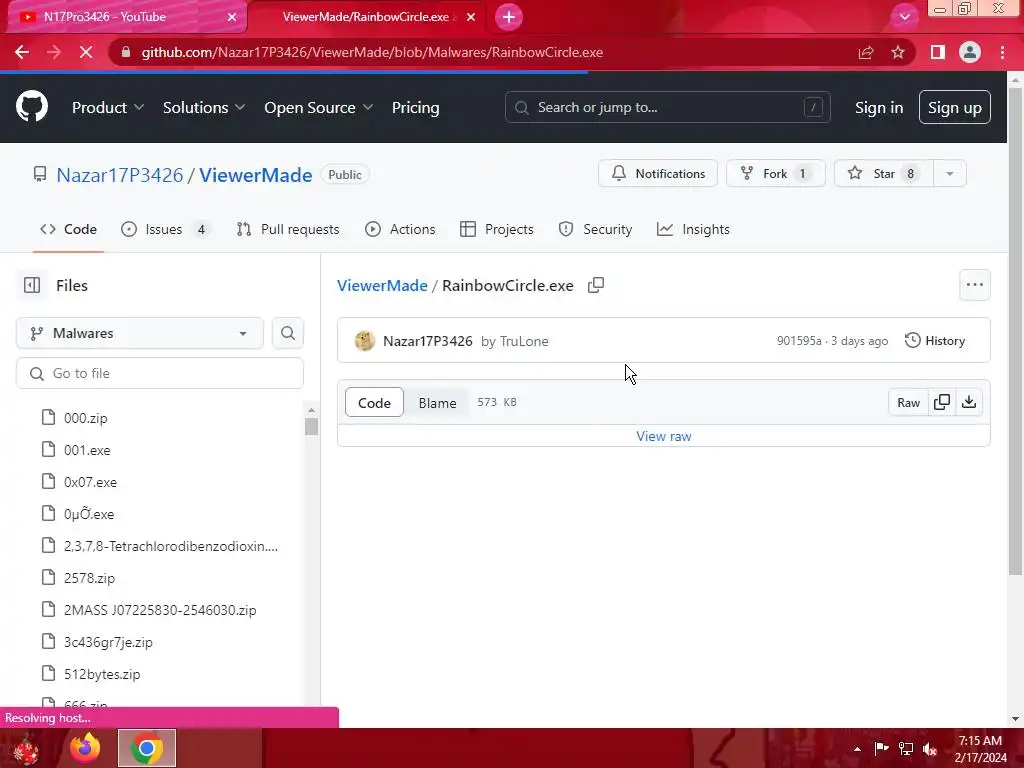The width and height of the screenshot is (1024, 768).
Task: Open the Projects tab
Action: [x=497, y=229]
